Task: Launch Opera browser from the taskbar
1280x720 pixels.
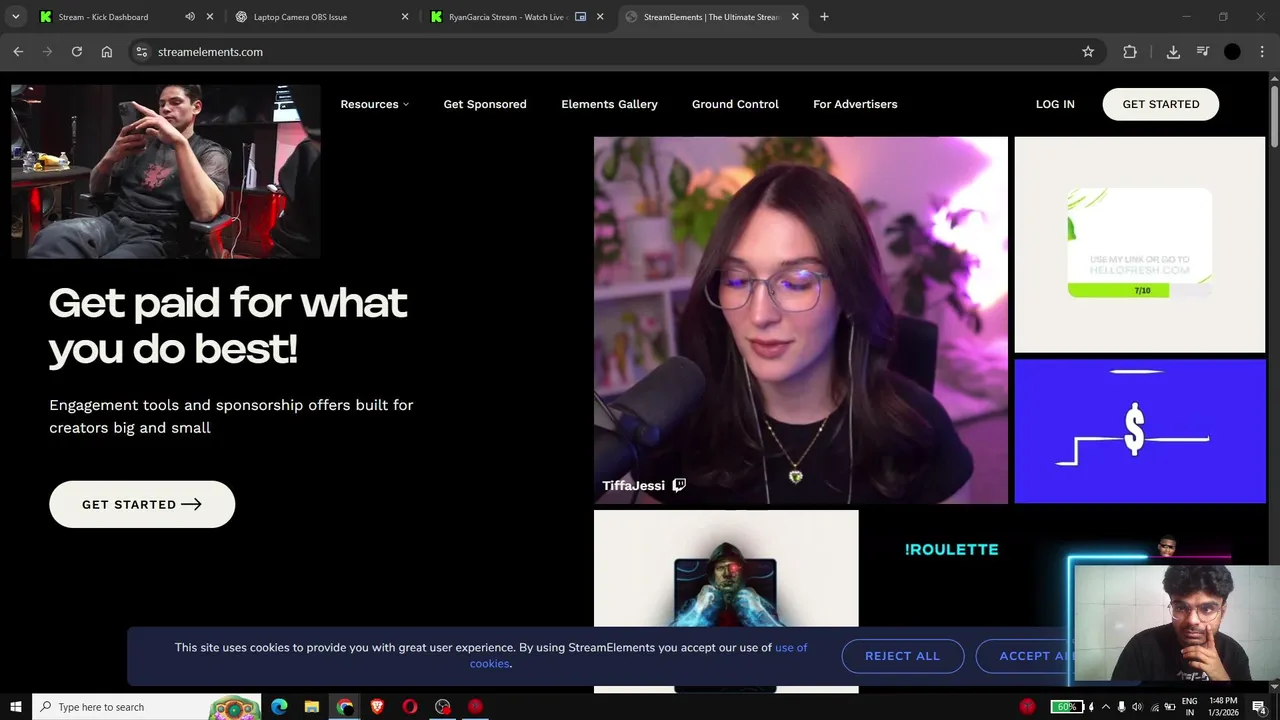Action: 410,707
